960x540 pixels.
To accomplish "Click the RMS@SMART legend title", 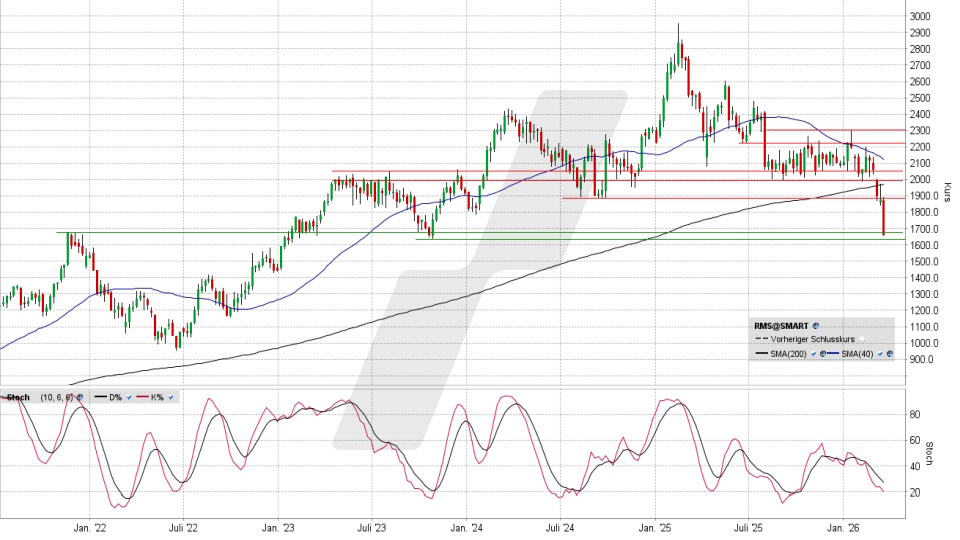I will tap(781, 326).
